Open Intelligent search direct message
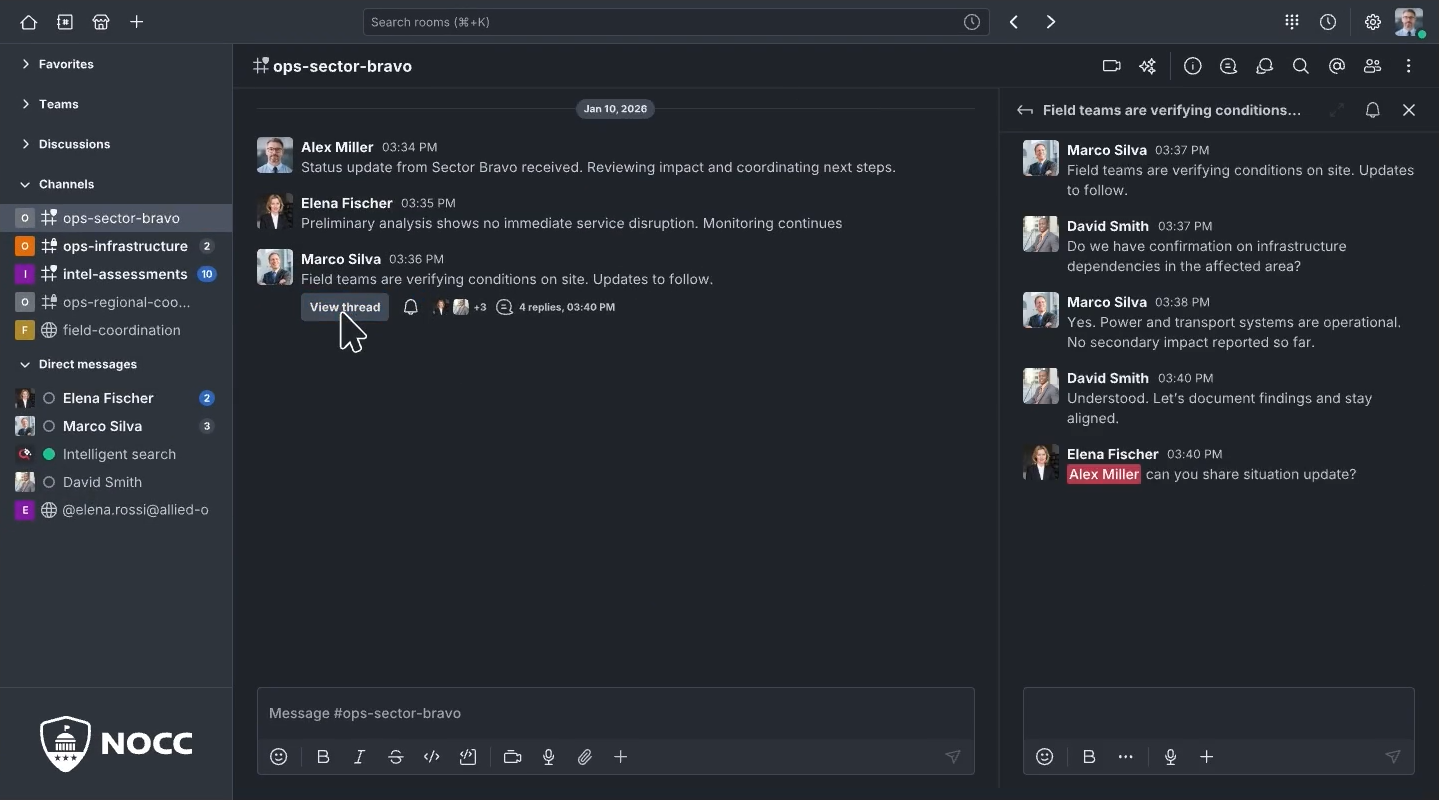Image resolution: width=1439 pixels, height=800 pixels. [116, 454]
